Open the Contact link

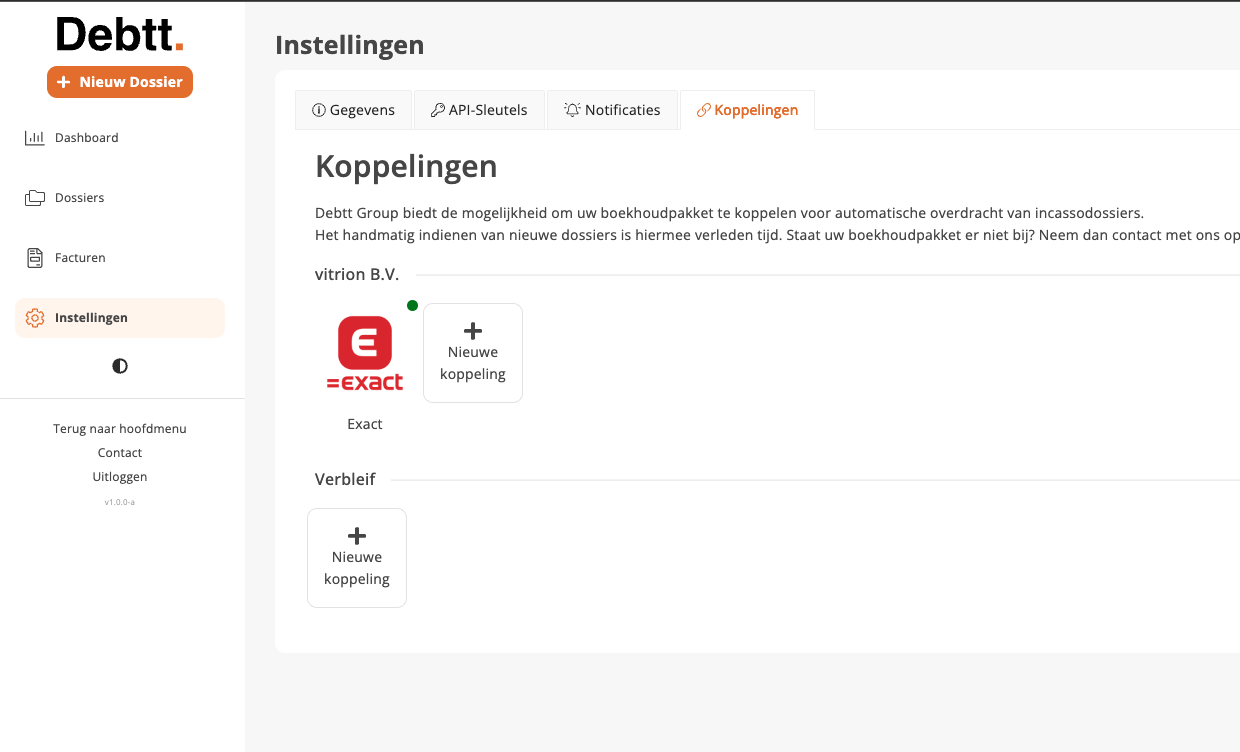pos(120,453)
